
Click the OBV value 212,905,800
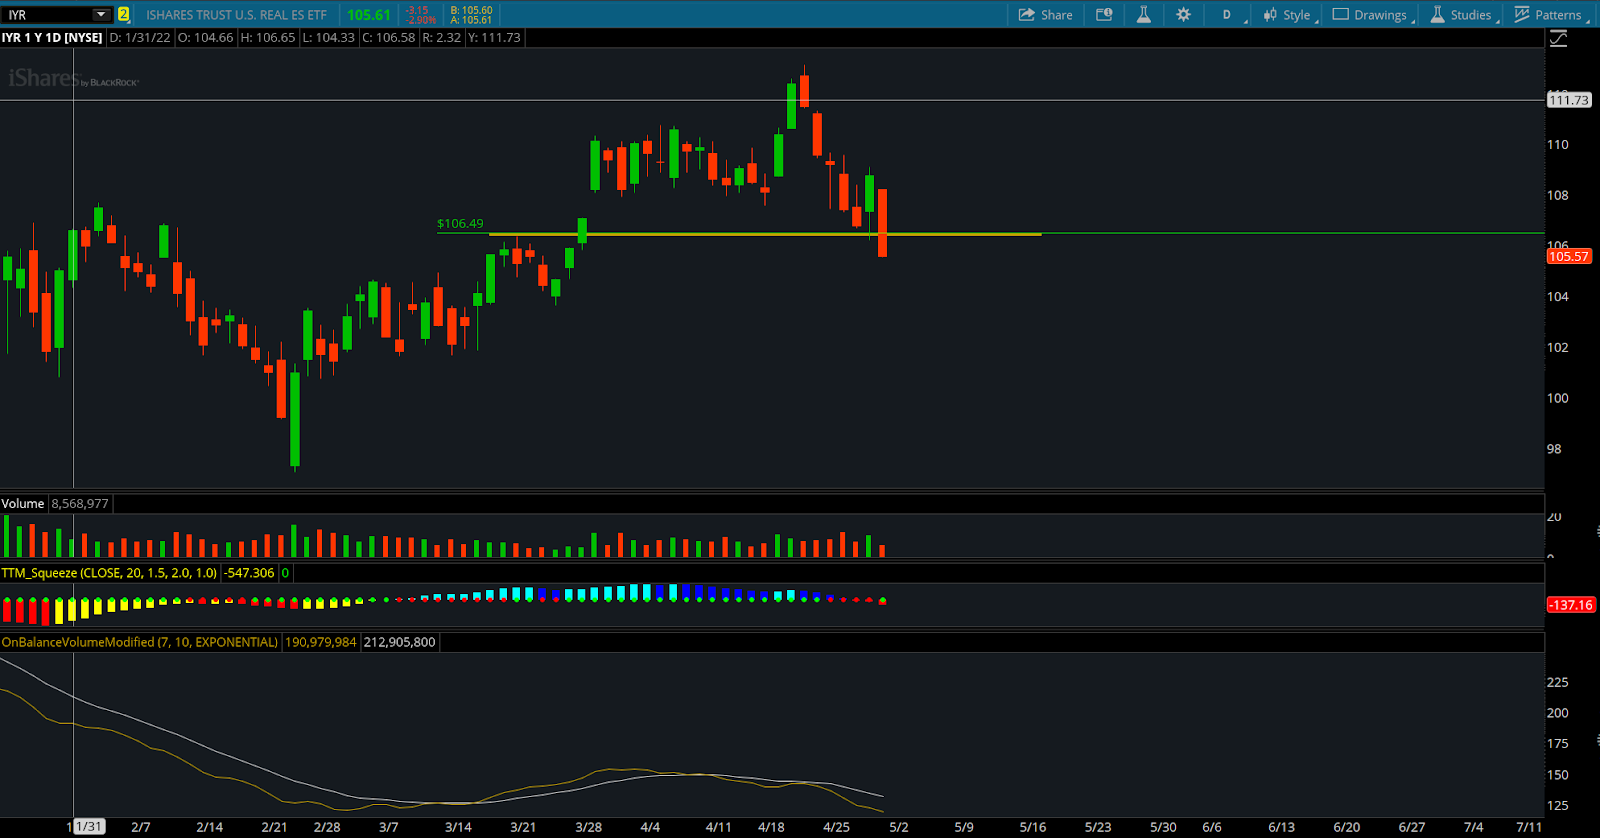tap(400, 642)
